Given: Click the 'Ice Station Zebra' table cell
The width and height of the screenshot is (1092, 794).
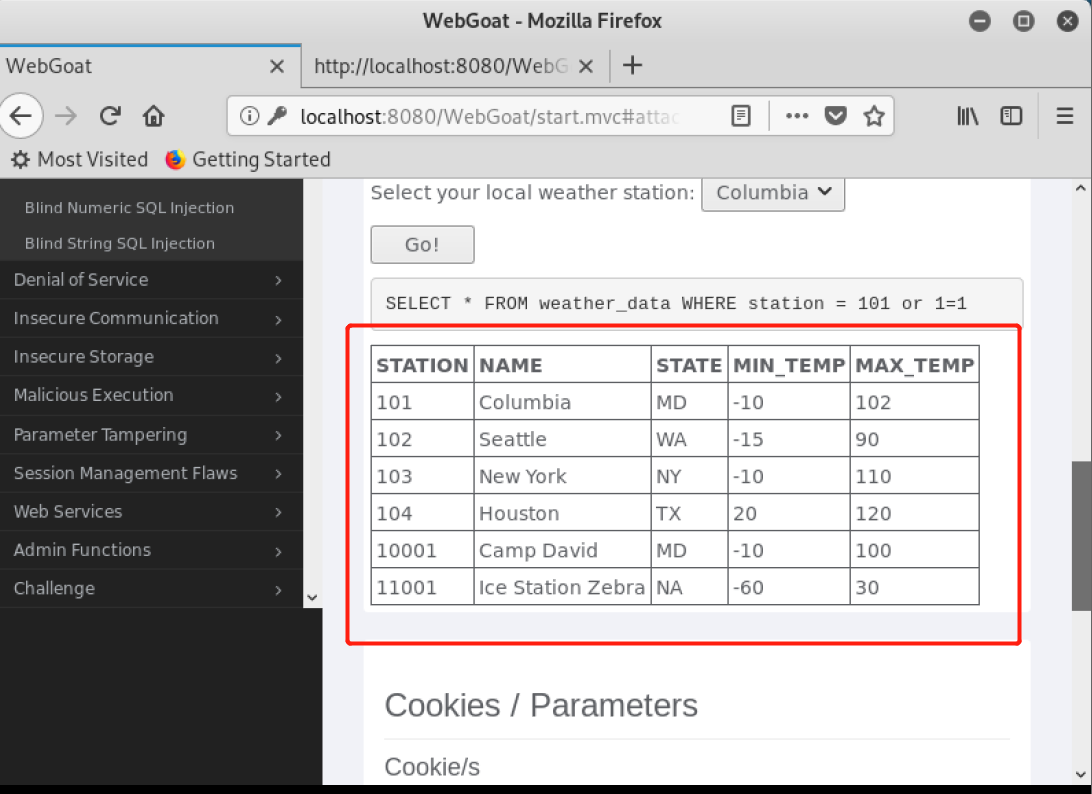Looking at the screenshot, I should coord(562,586).
